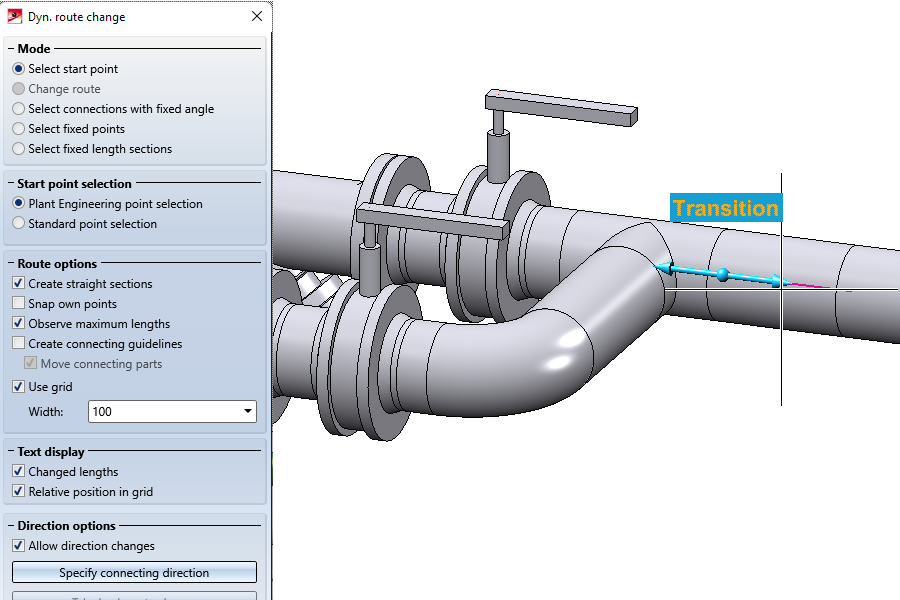Screen dimensions: 900x600
Task: Click the 'Transition' label in viewport
Action: click(726, 208)
